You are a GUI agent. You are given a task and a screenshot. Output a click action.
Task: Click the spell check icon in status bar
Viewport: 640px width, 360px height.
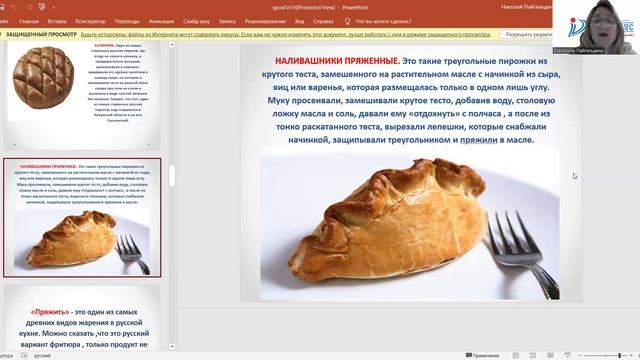coord(24,356)
